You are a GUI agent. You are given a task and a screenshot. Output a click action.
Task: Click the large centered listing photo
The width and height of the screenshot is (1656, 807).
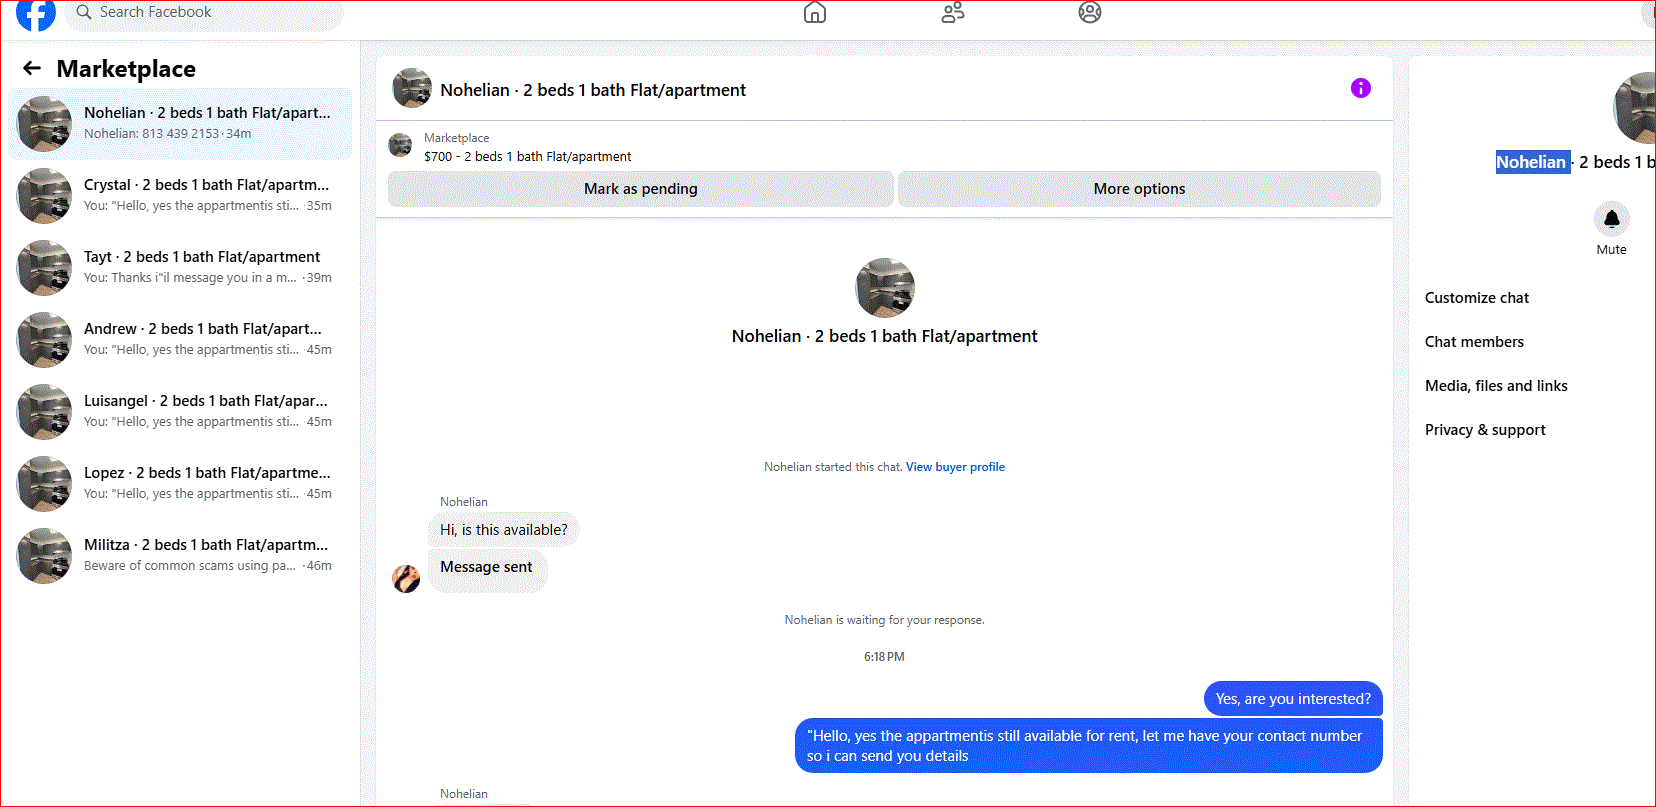point(885,287)
